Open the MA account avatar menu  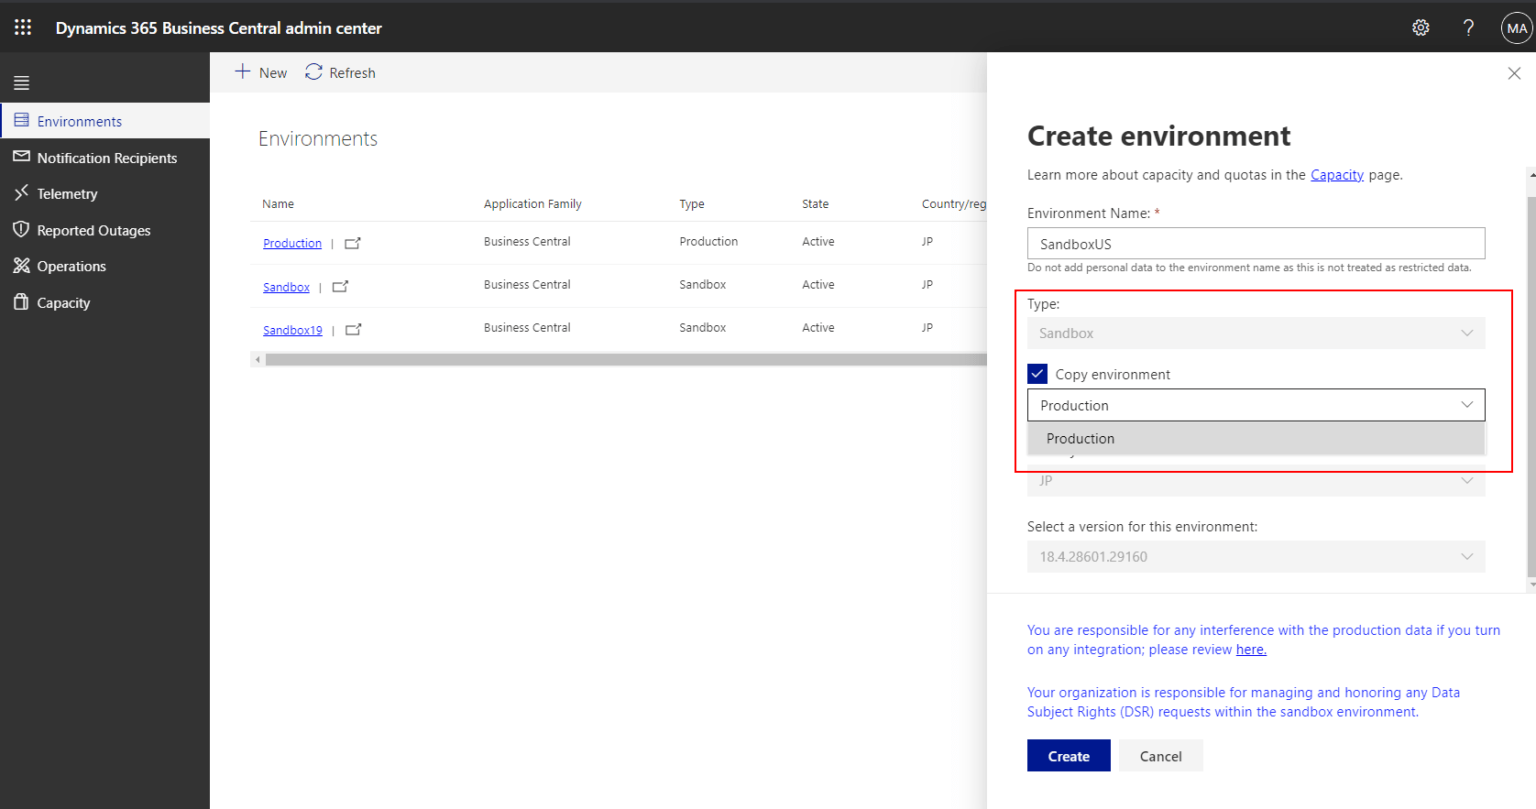pyautogui.click(x=1516, y=27)
